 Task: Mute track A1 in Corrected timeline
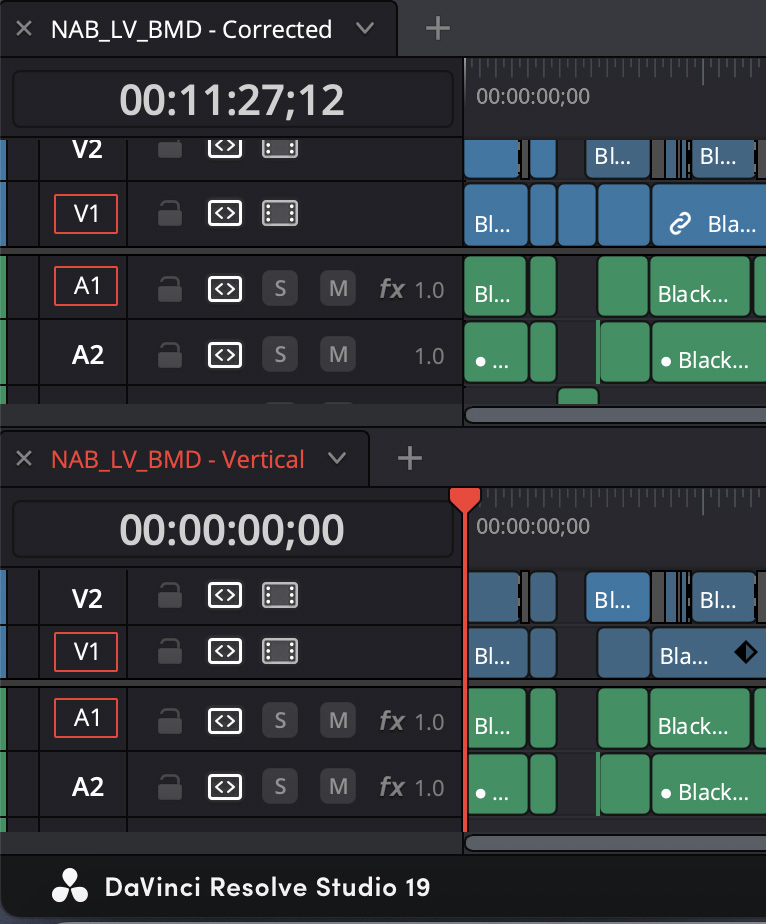point(338,288)
